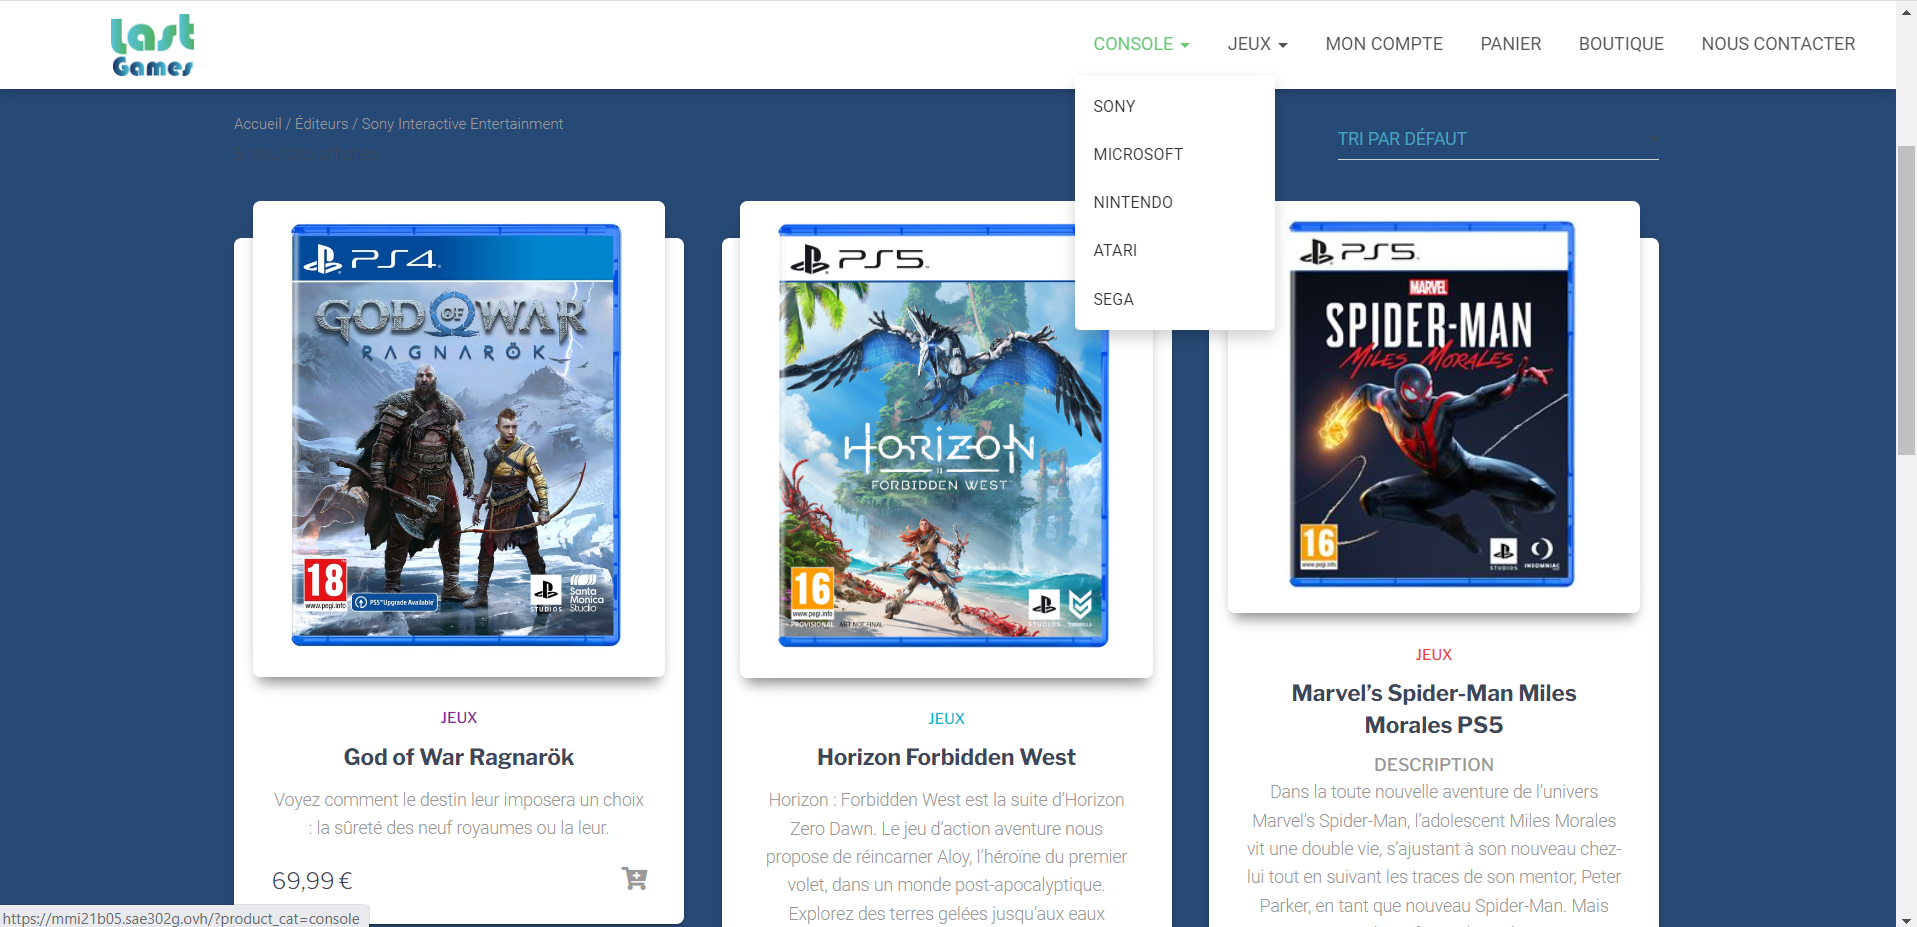The image size is (1917, 927).
Task: Open the God of War Ragnarök title link
Action: click(459, 757)
